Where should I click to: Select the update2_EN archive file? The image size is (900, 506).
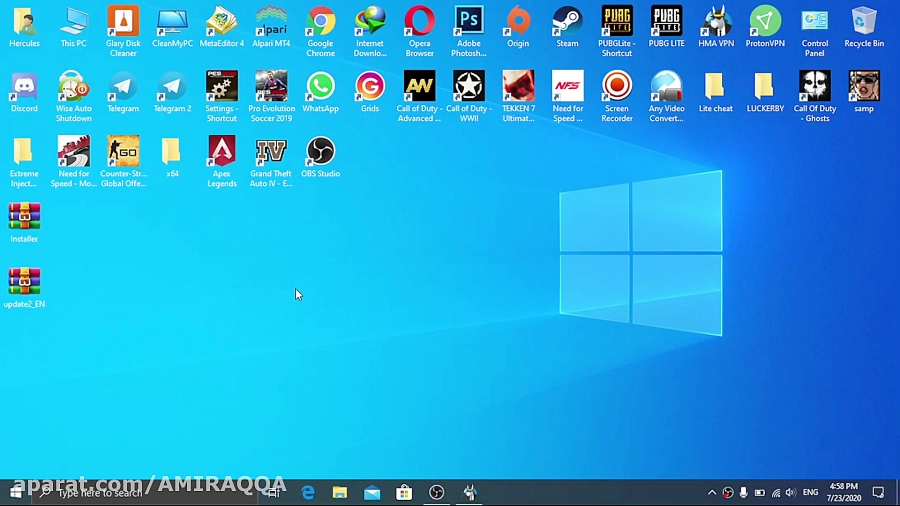(x=24, y=288)
